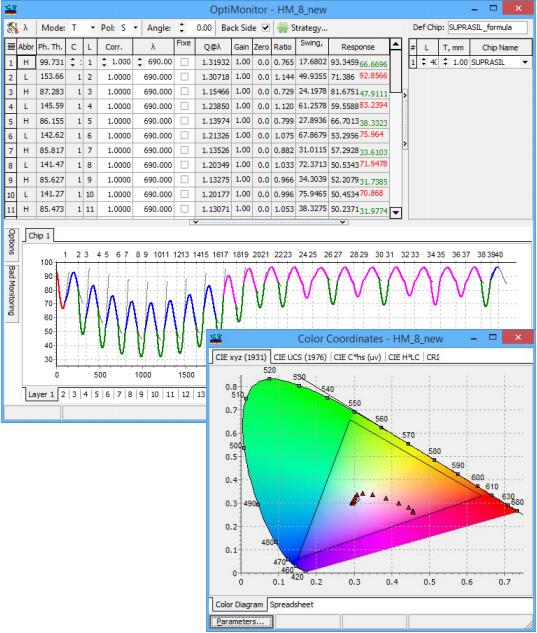Viewport: 537px width, 633px height.
Task: Click the 38.3275 swing value
Action: (x=312, y=209)
